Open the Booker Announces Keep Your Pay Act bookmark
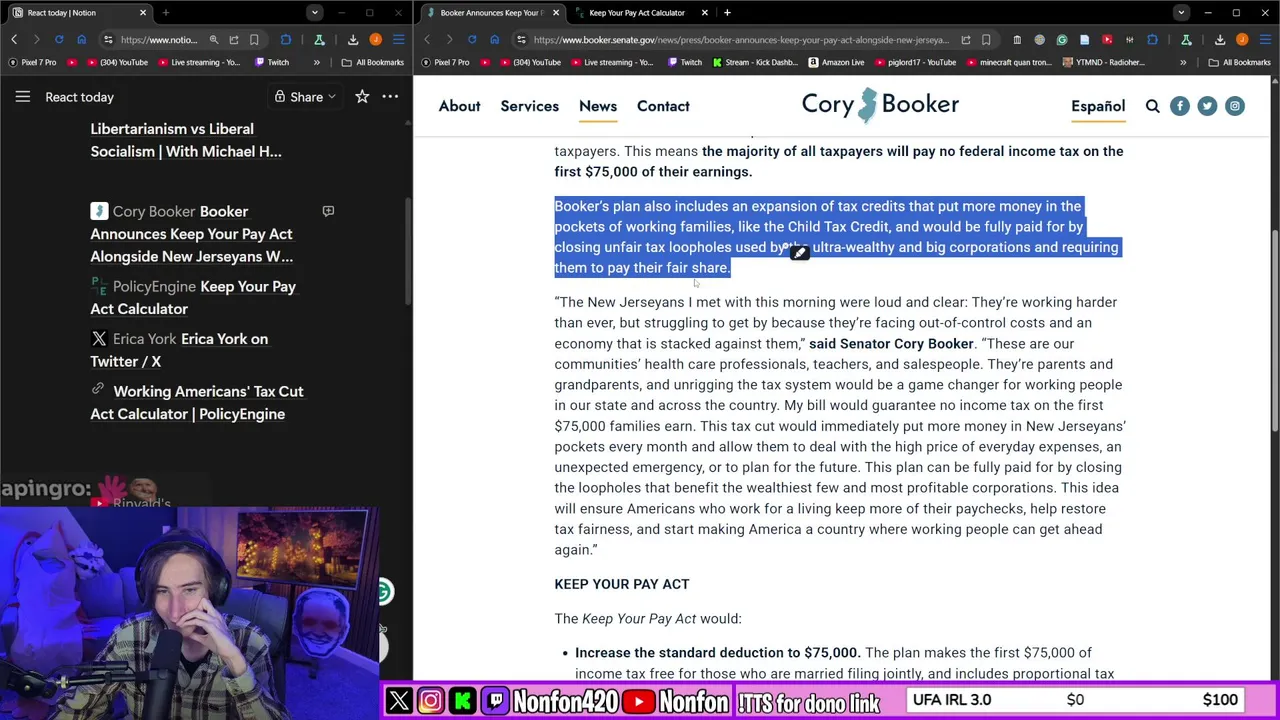Image resolution: width=1280 pixels, height=720 pixels. (192, 234)
